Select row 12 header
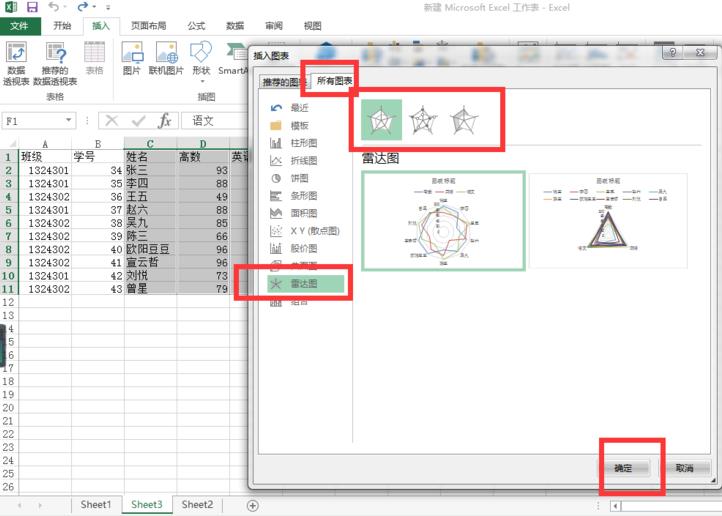 (8, 302)
